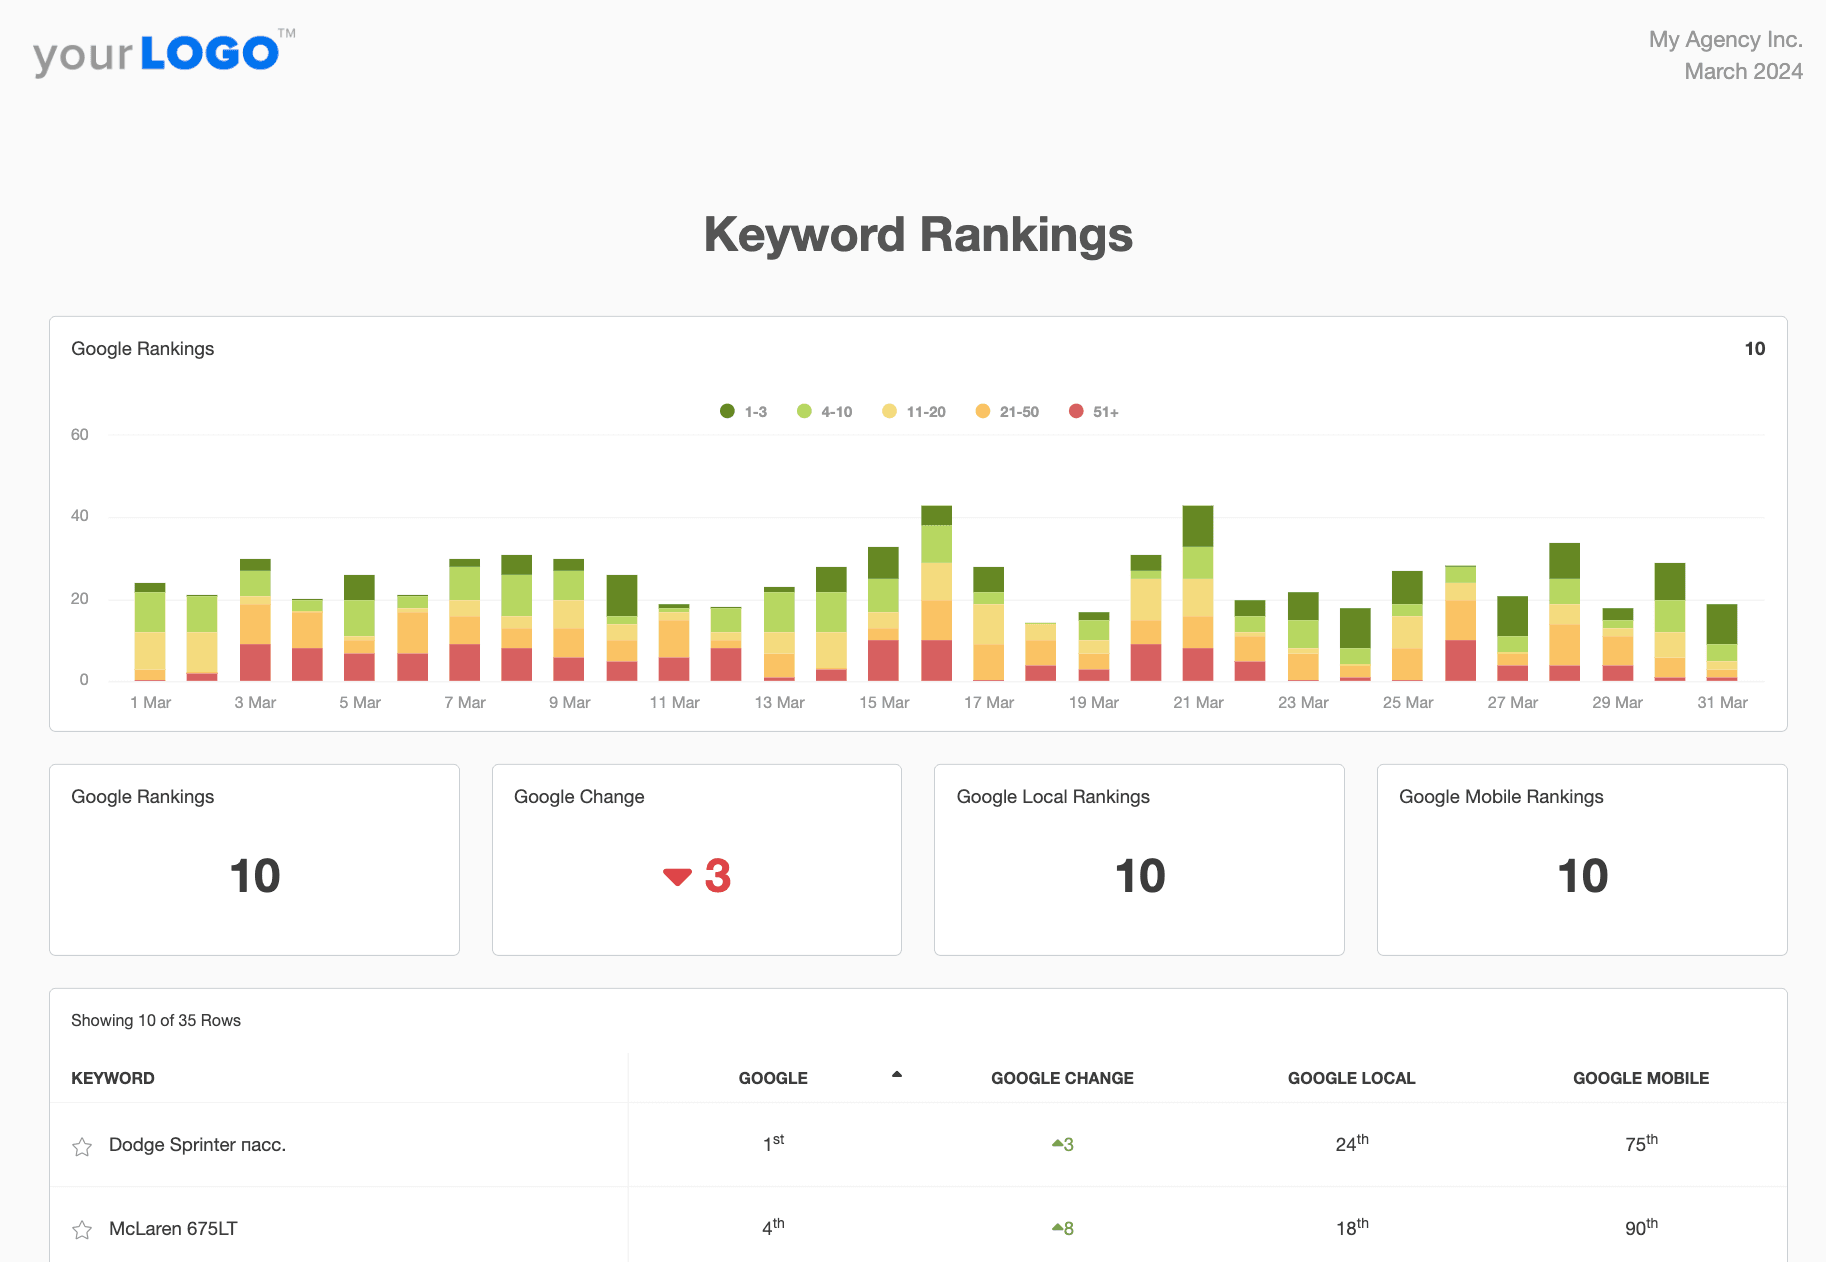Viewport: 1826px width, 1262px height.
Task: Star the McLaren 675LT keyword
Action: click(82, 1230)
